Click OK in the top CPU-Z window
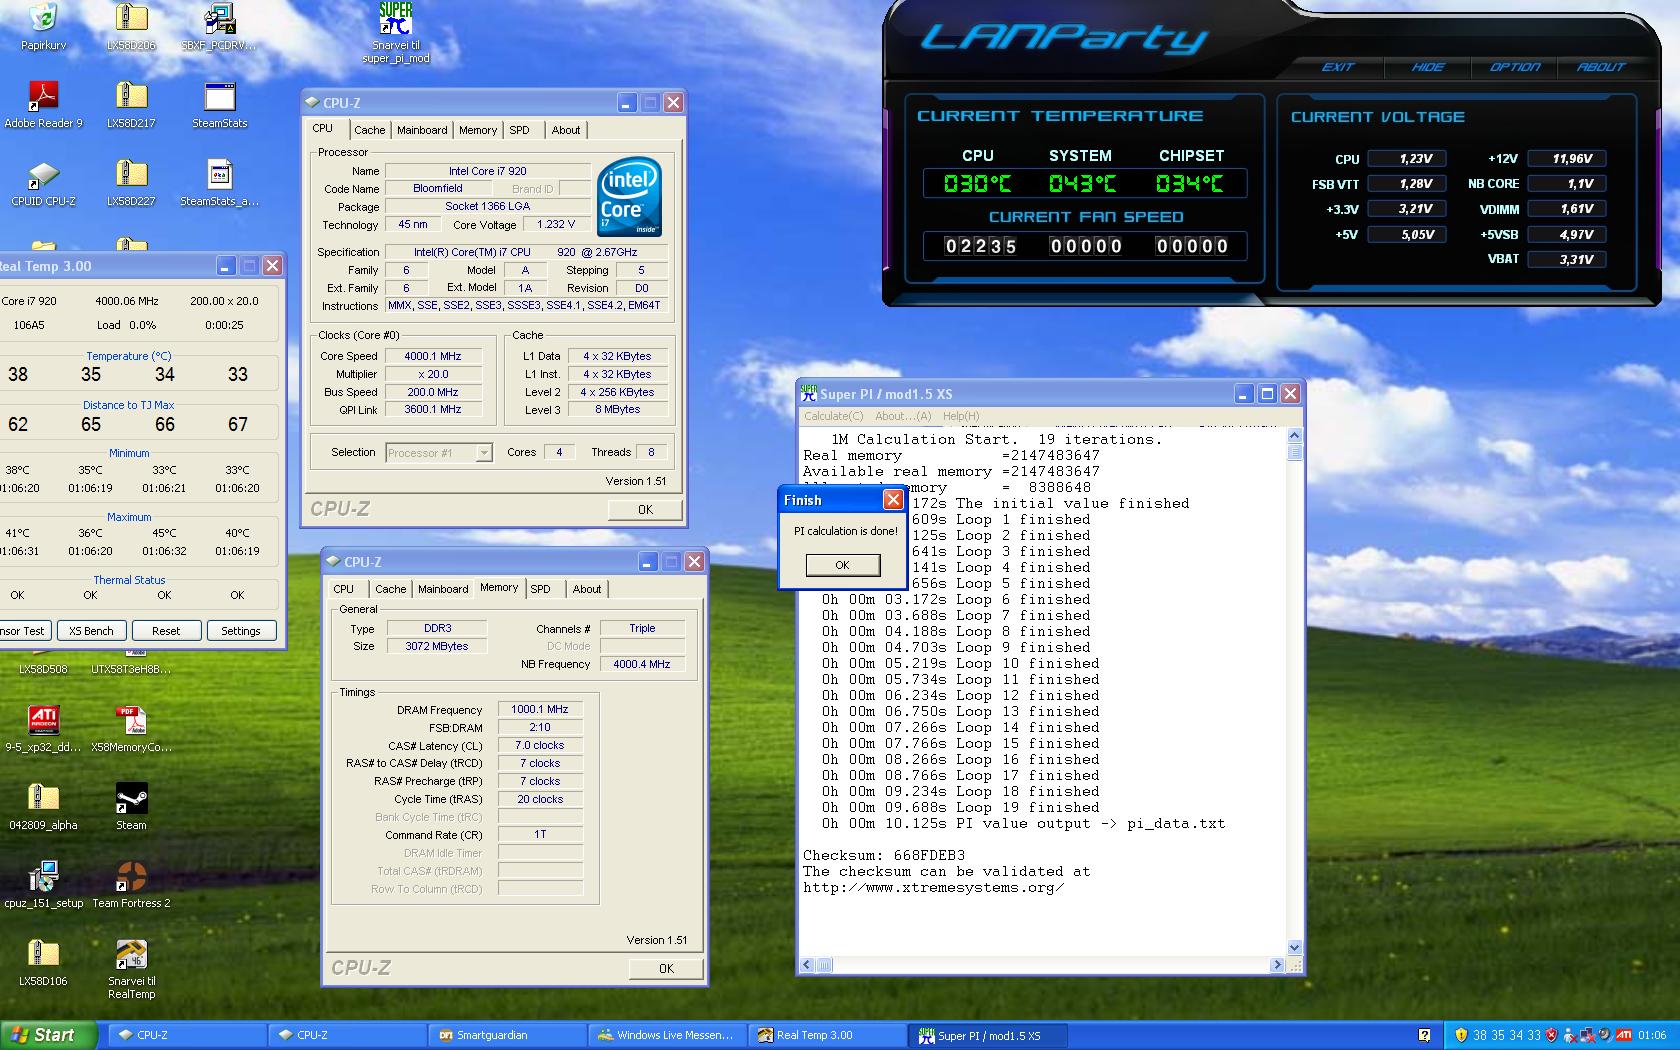Image resolution: width=1680 pixels, height=1050 pixels. (645, 509)
